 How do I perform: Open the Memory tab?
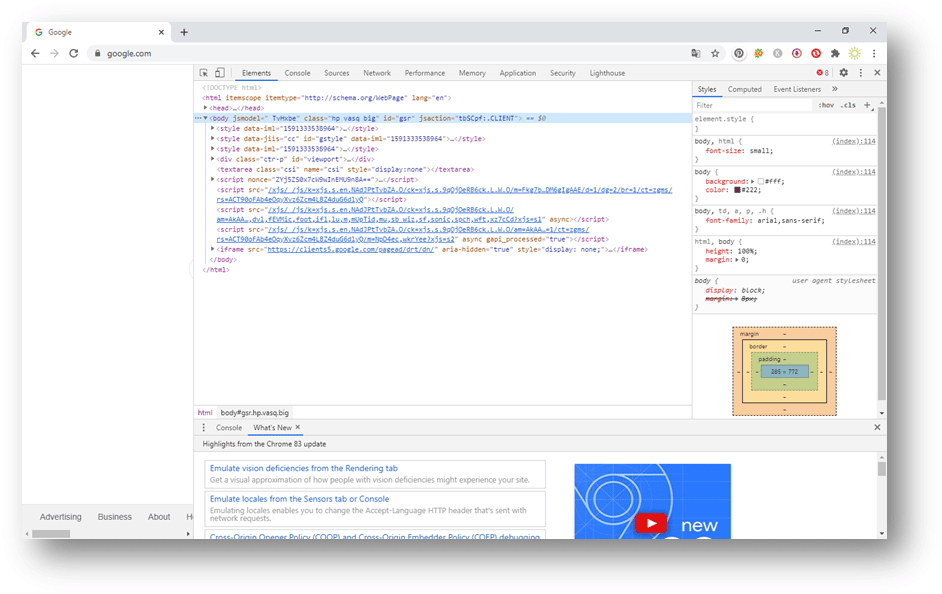click(x=472, y=73)
